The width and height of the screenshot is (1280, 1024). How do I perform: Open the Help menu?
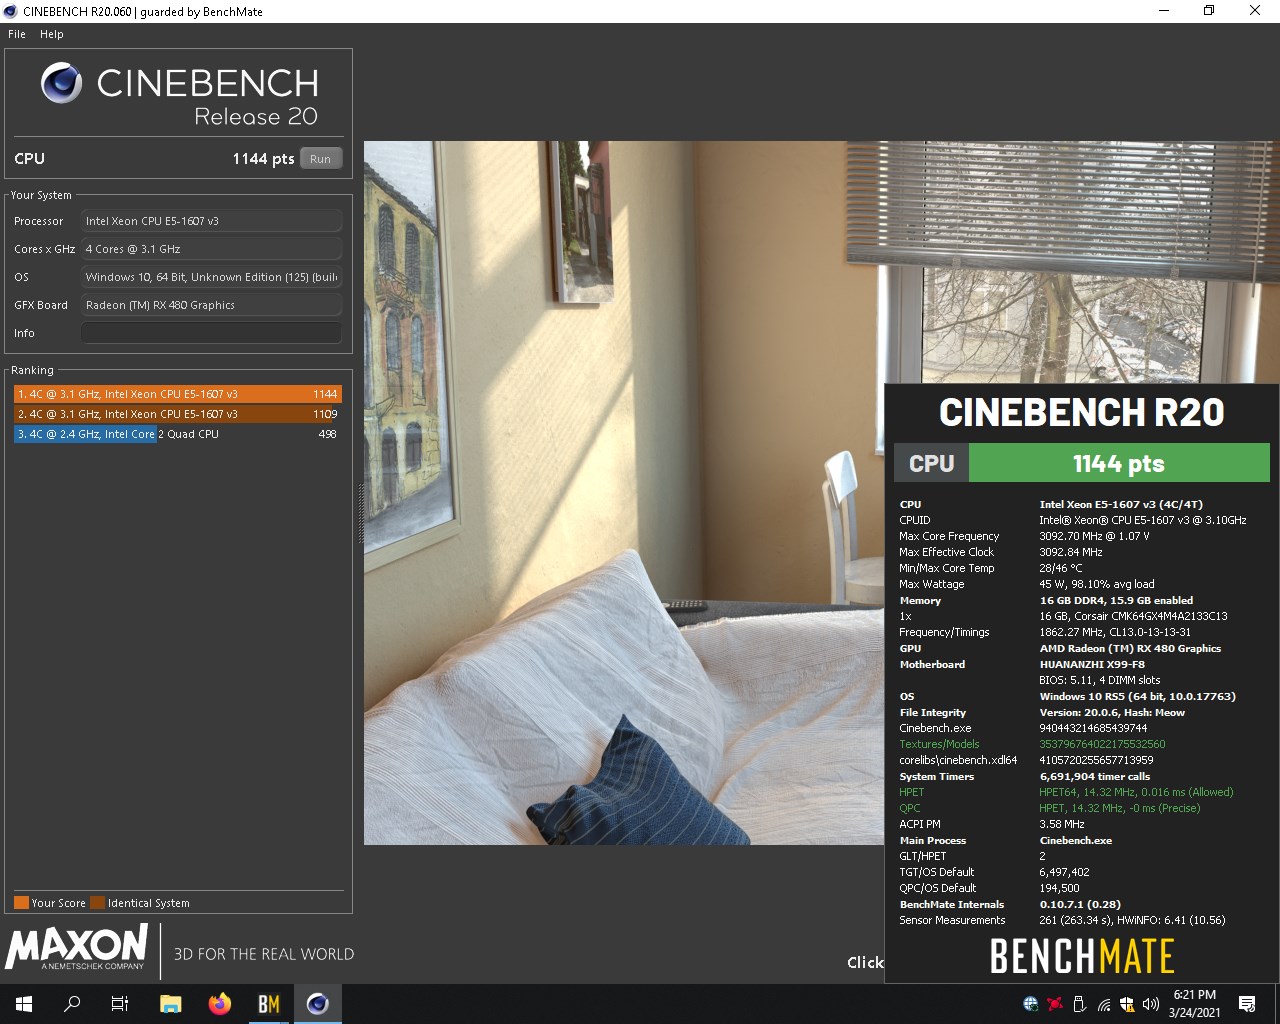[52, 34]
